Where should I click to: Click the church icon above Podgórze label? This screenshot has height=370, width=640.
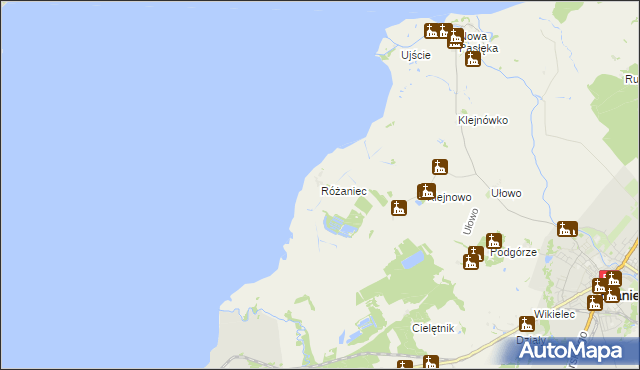pyautogui.click(x=493, y=241)
